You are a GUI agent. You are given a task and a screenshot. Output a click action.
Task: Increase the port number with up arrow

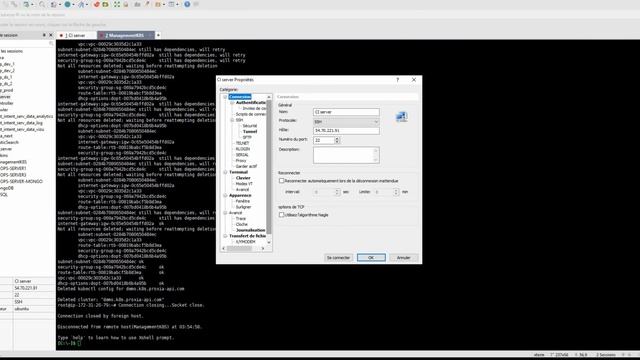point(337,138)
